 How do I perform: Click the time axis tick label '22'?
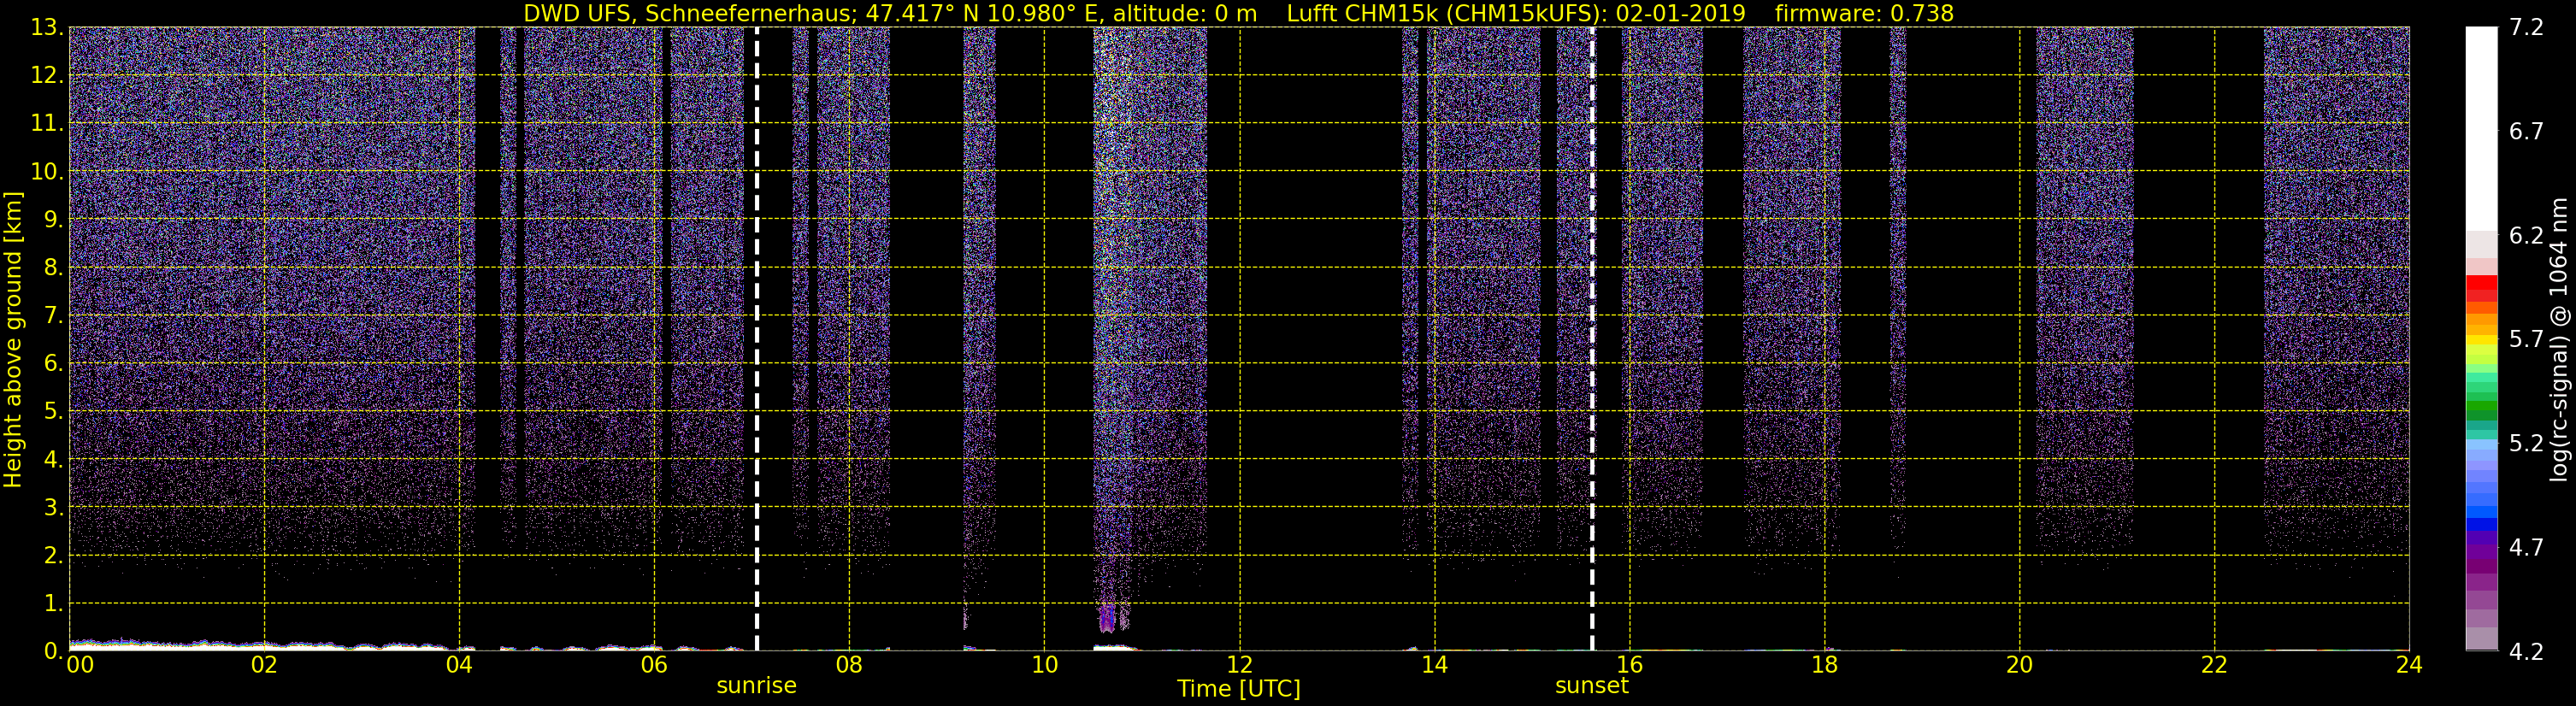[x=2214, y=665]
